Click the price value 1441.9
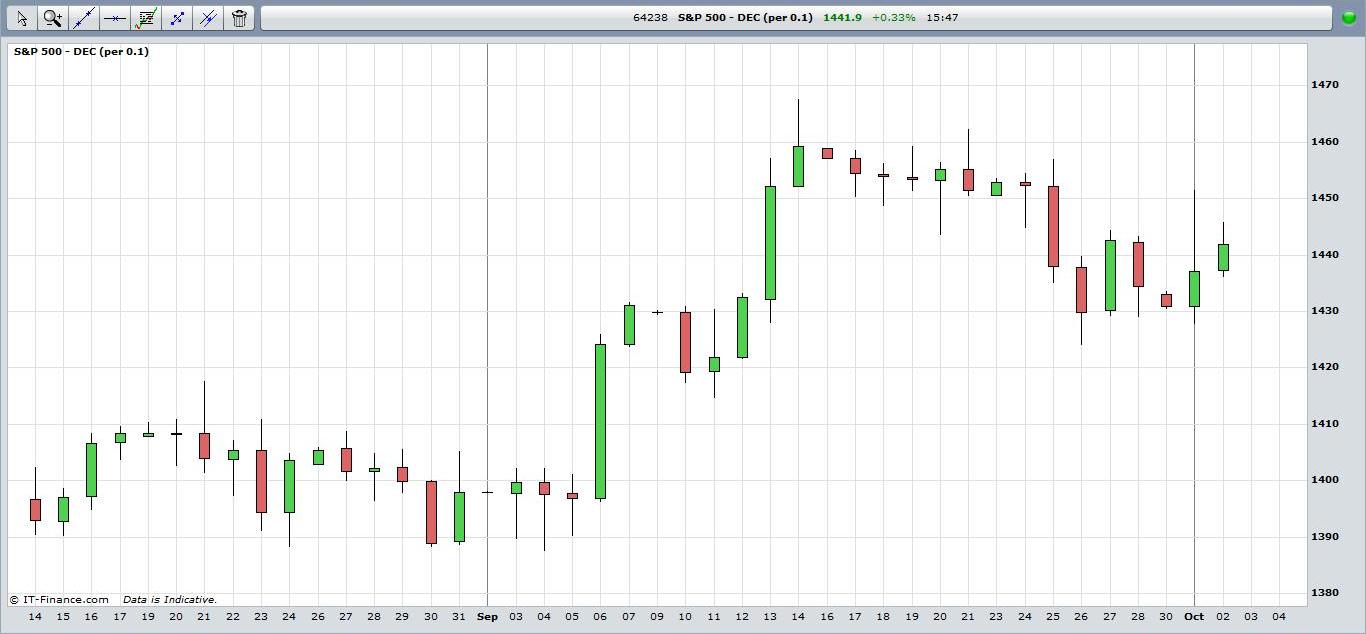Viewport: 1366px width, 634px height. pyautogui.click(x=842, y=18)
